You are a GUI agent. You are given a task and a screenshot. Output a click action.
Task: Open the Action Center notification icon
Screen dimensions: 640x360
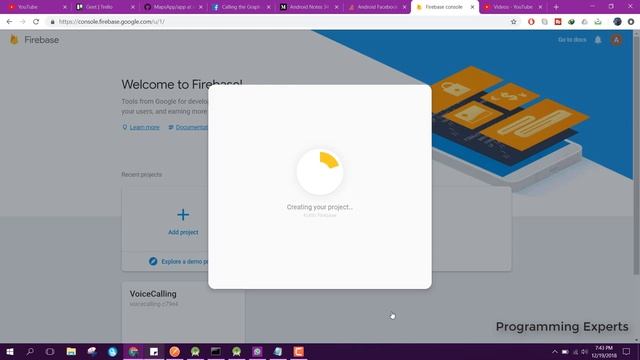tap(626, 351)
